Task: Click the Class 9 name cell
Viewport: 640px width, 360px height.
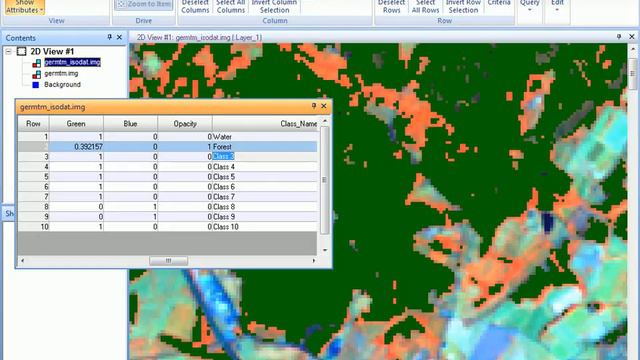Action: pyautogui.click(x=265, y=217)
